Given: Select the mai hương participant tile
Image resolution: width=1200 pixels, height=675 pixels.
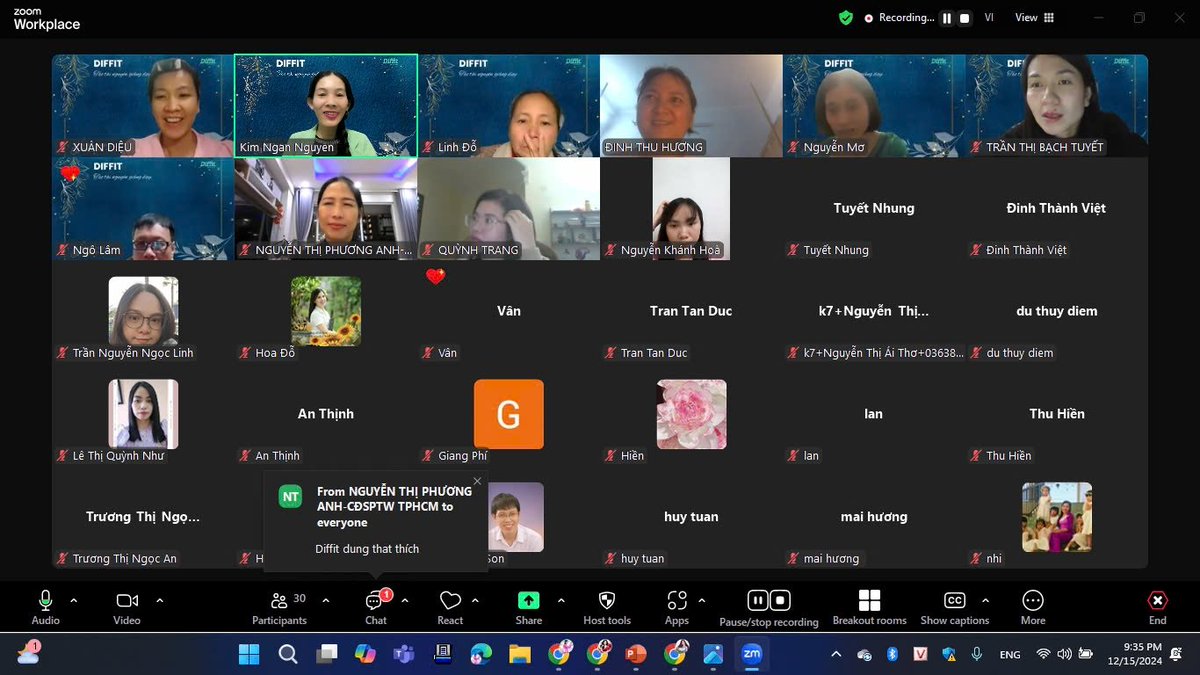Looking at the screenshot, I should point(874,518).
